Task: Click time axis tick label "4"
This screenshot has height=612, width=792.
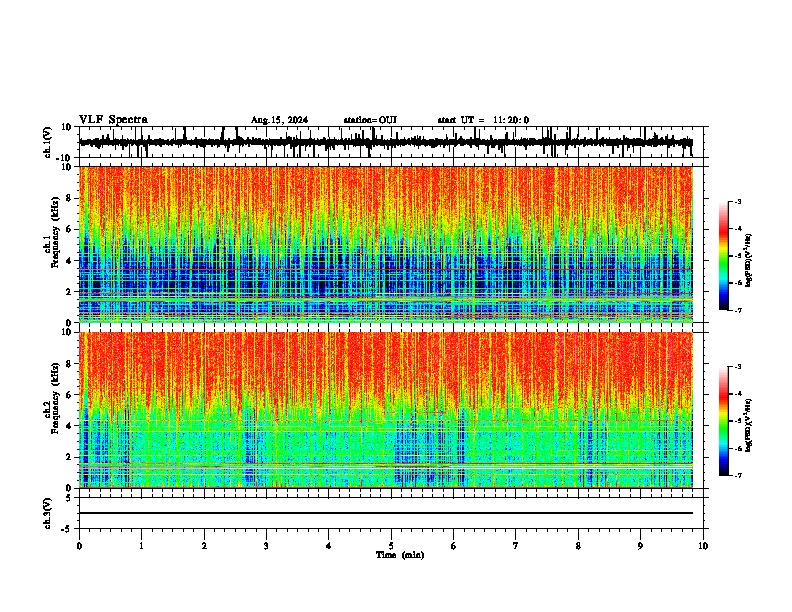Action: 329,546
